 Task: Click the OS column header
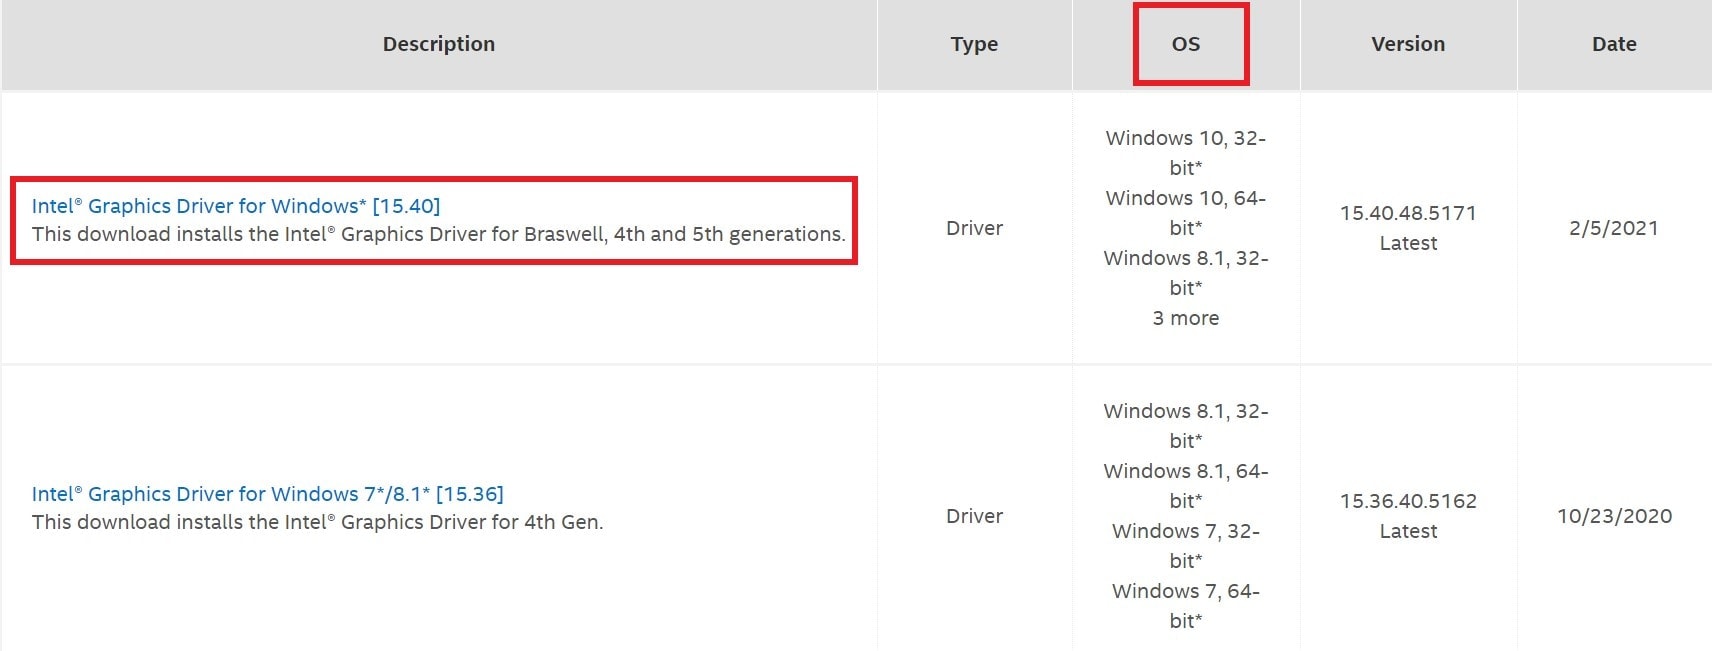click(x=1186, y=44)
